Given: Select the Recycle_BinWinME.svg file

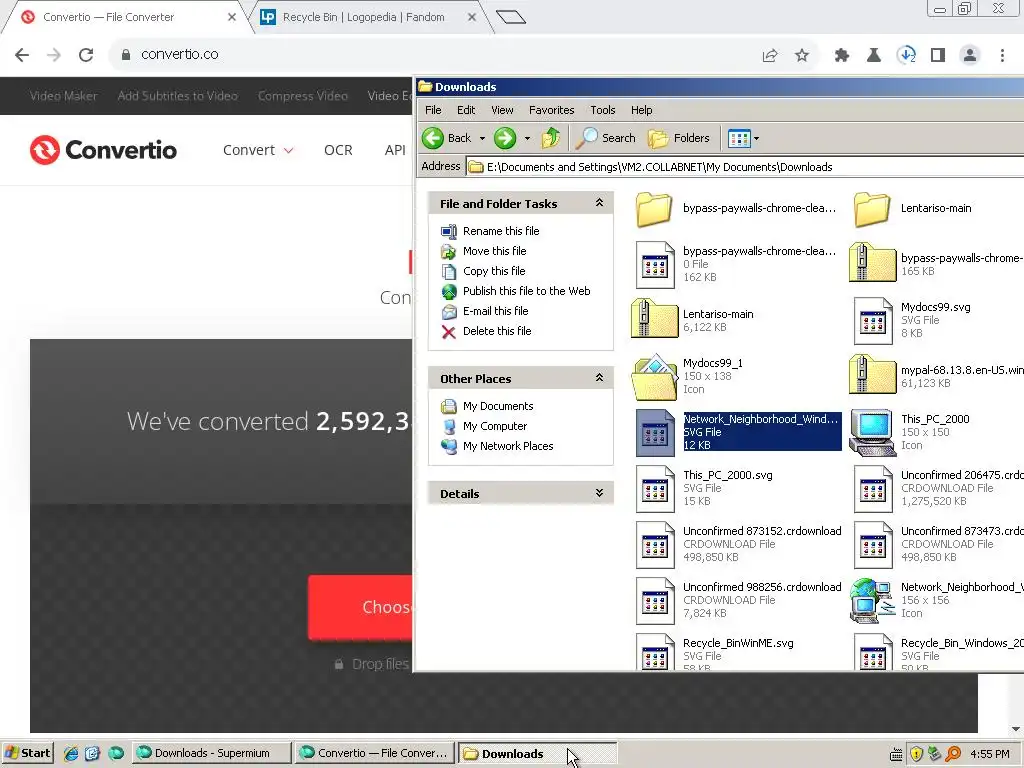Looking at the screenshot, I should point(655,652).
